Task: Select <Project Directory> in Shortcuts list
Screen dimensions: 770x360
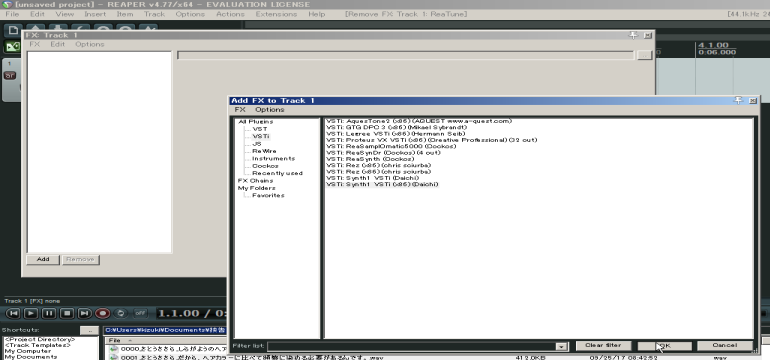Action: pyautogui.click(x=40, y=339)
